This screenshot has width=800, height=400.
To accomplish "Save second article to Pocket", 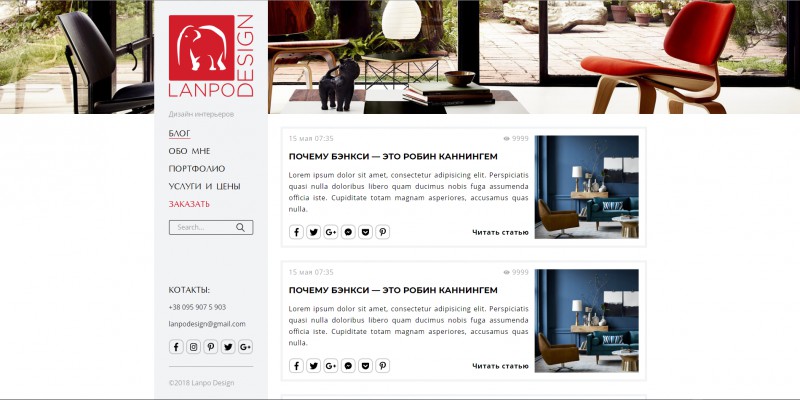I will [365, 366].
